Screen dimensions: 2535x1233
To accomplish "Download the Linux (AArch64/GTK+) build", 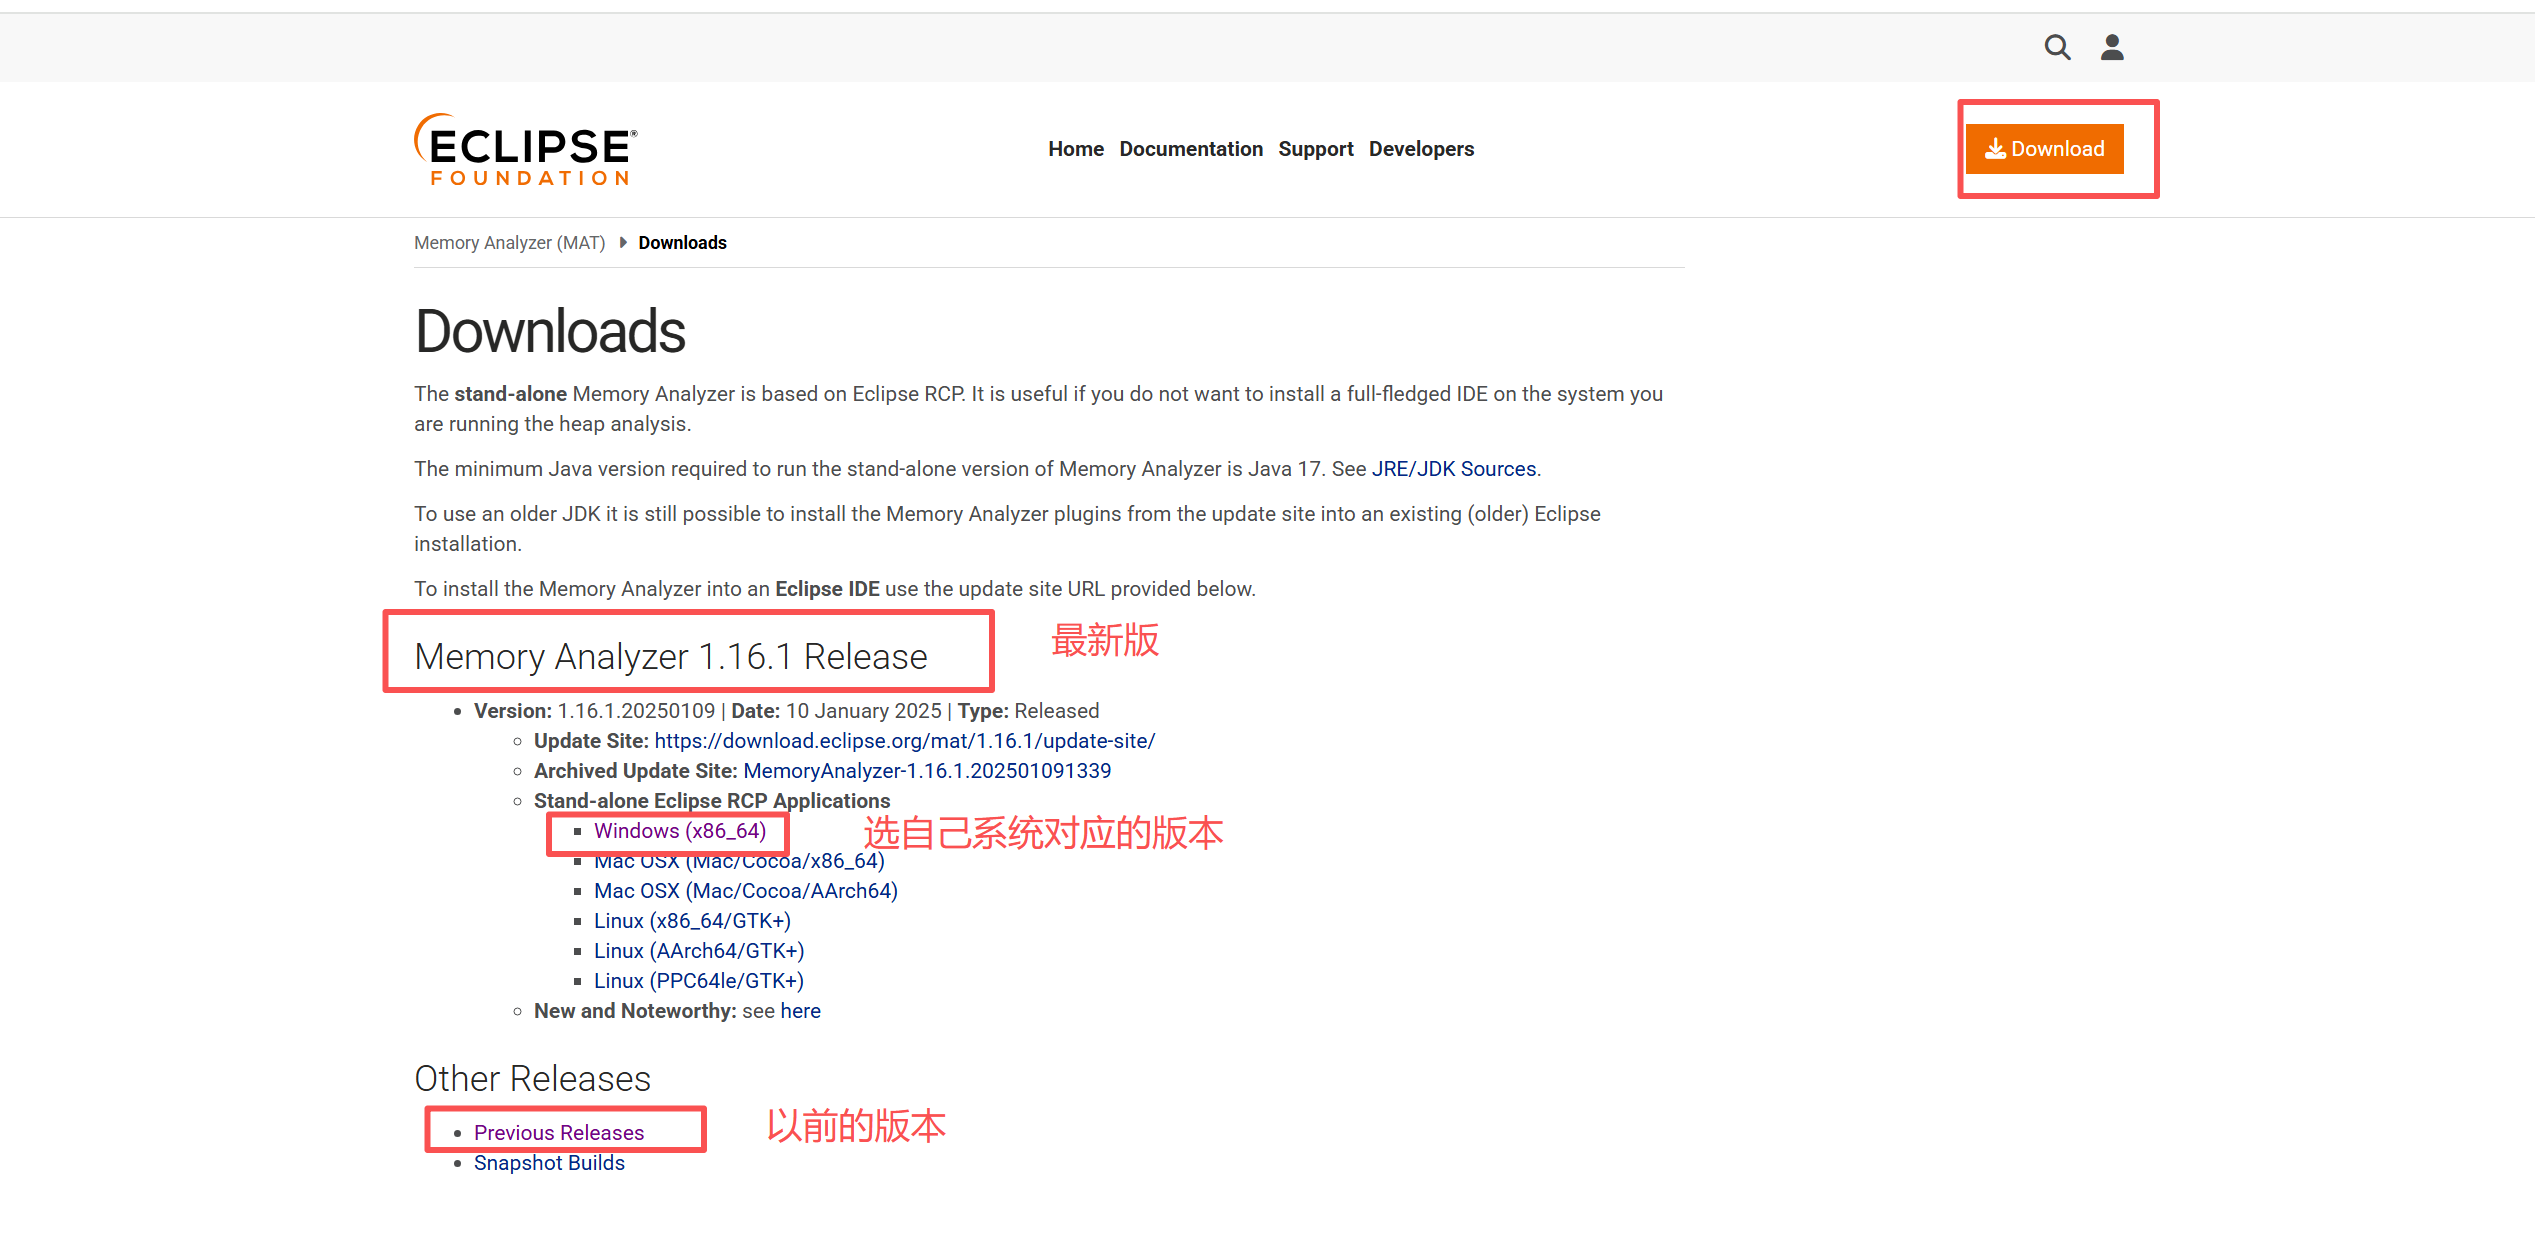I will point(698,951).
